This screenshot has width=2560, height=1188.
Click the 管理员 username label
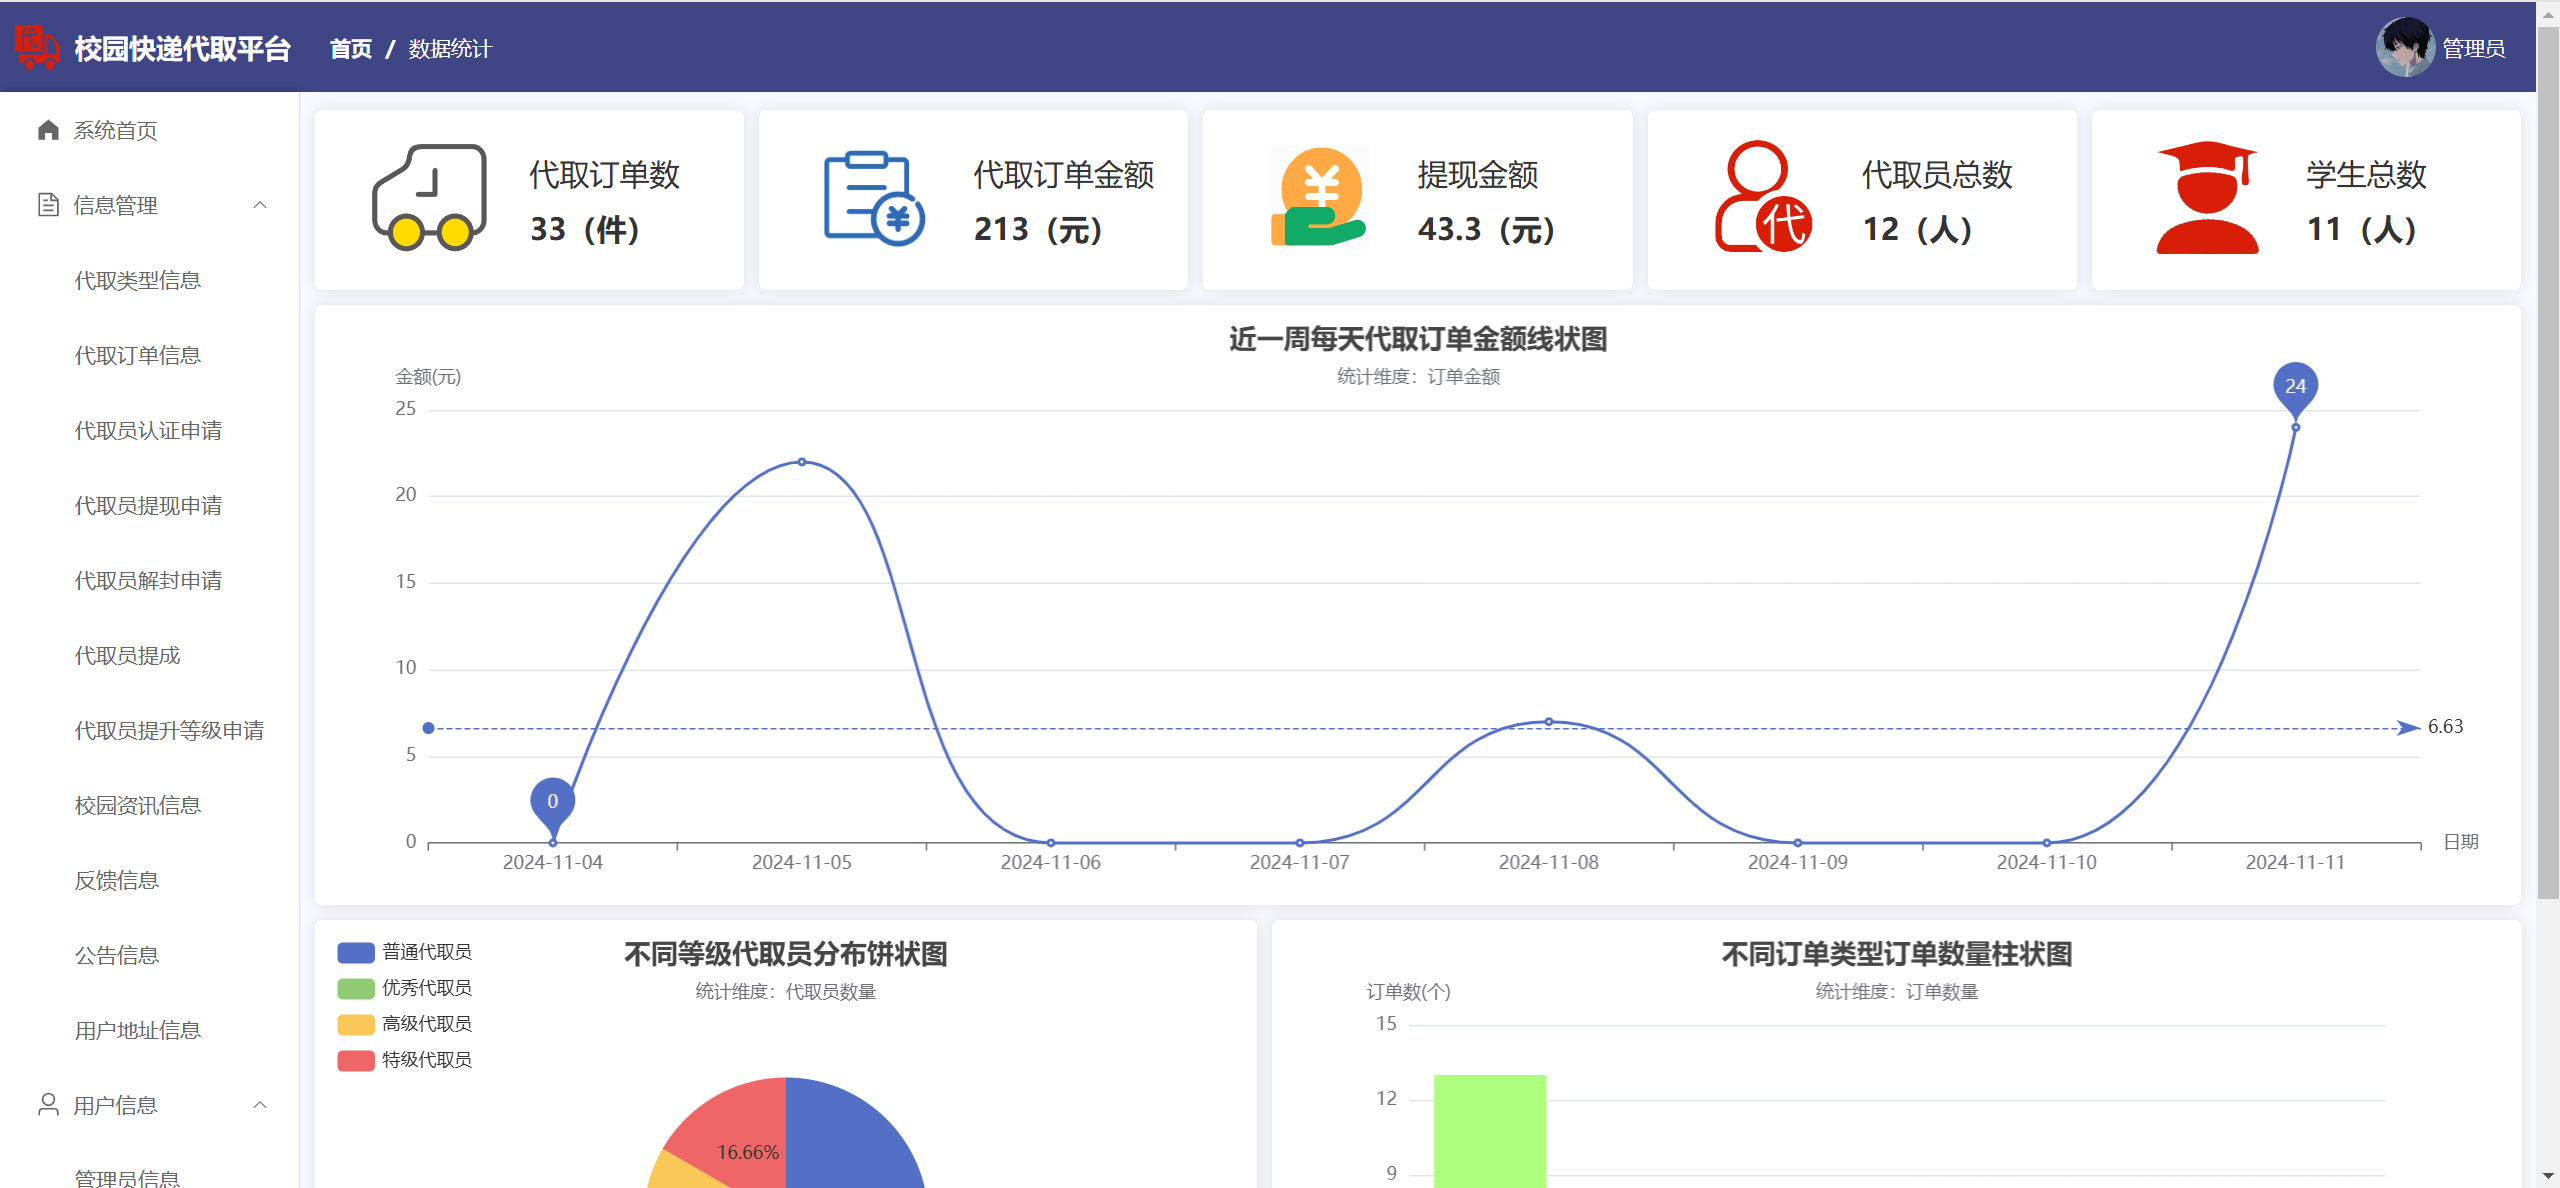2473,48
